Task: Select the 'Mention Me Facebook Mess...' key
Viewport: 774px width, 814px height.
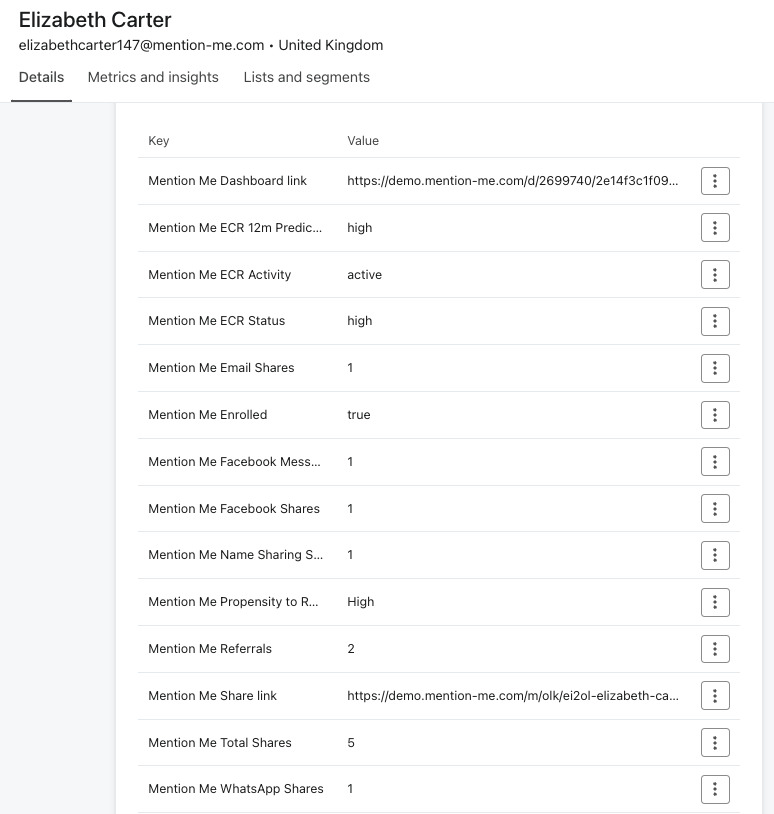Action: point(234,462)
